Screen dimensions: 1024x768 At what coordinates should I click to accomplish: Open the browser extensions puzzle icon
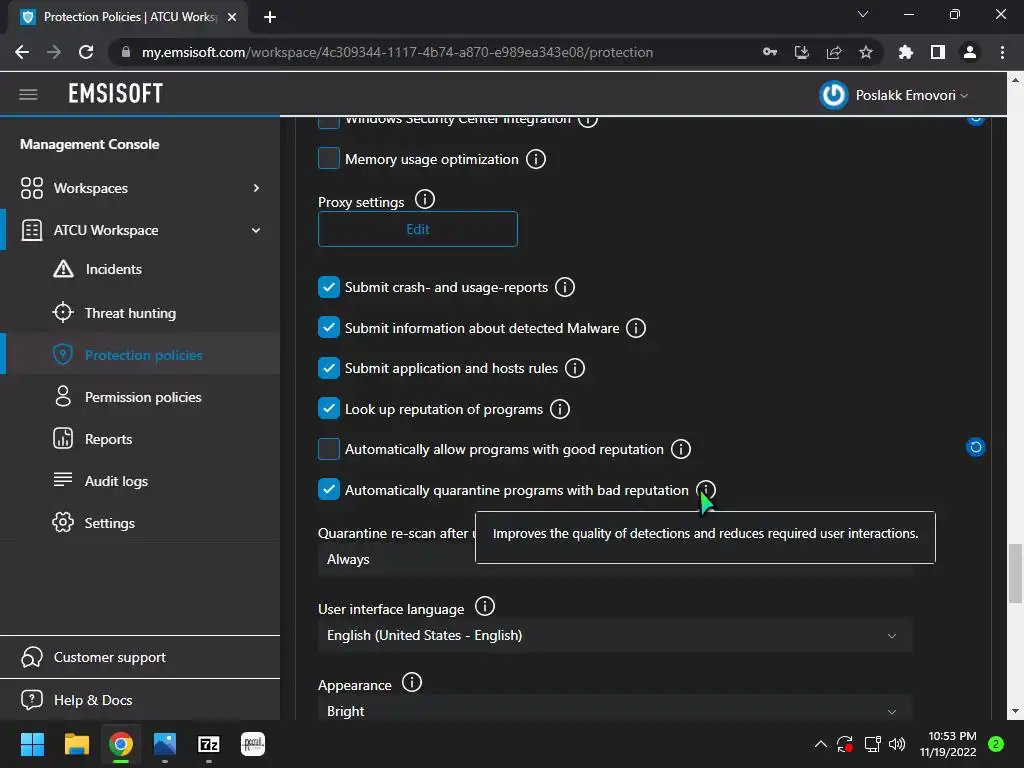pos(905,52)
